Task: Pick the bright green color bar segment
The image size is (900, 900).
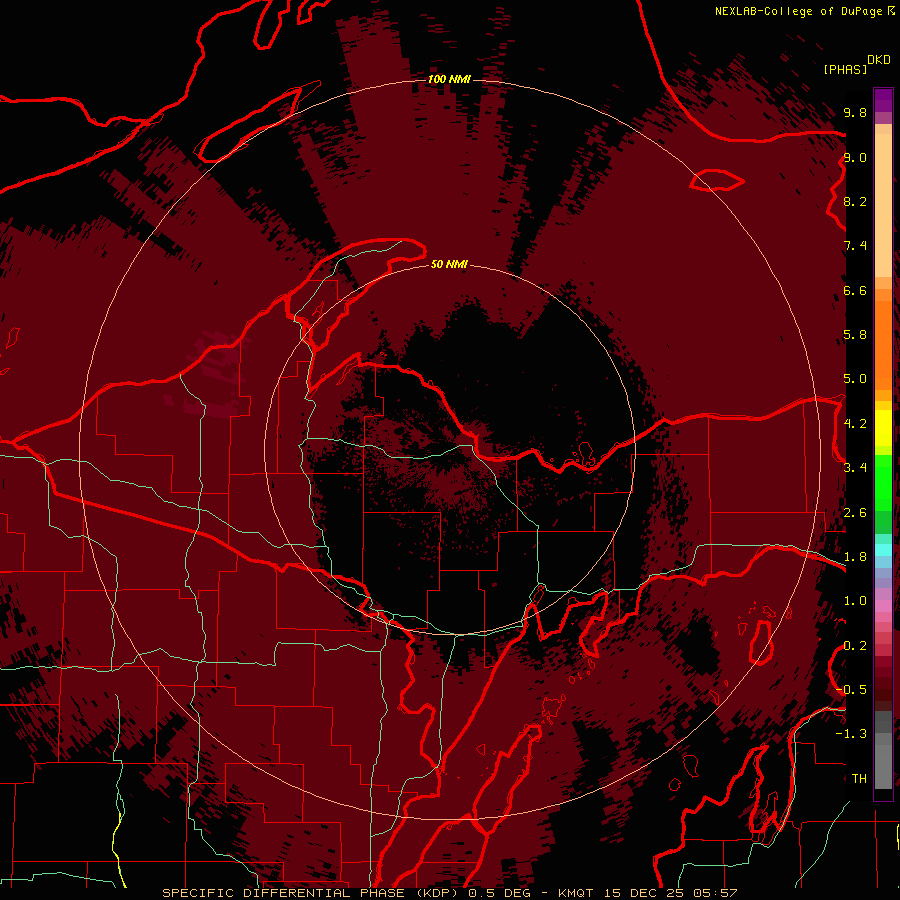Action: click(883, 483)
